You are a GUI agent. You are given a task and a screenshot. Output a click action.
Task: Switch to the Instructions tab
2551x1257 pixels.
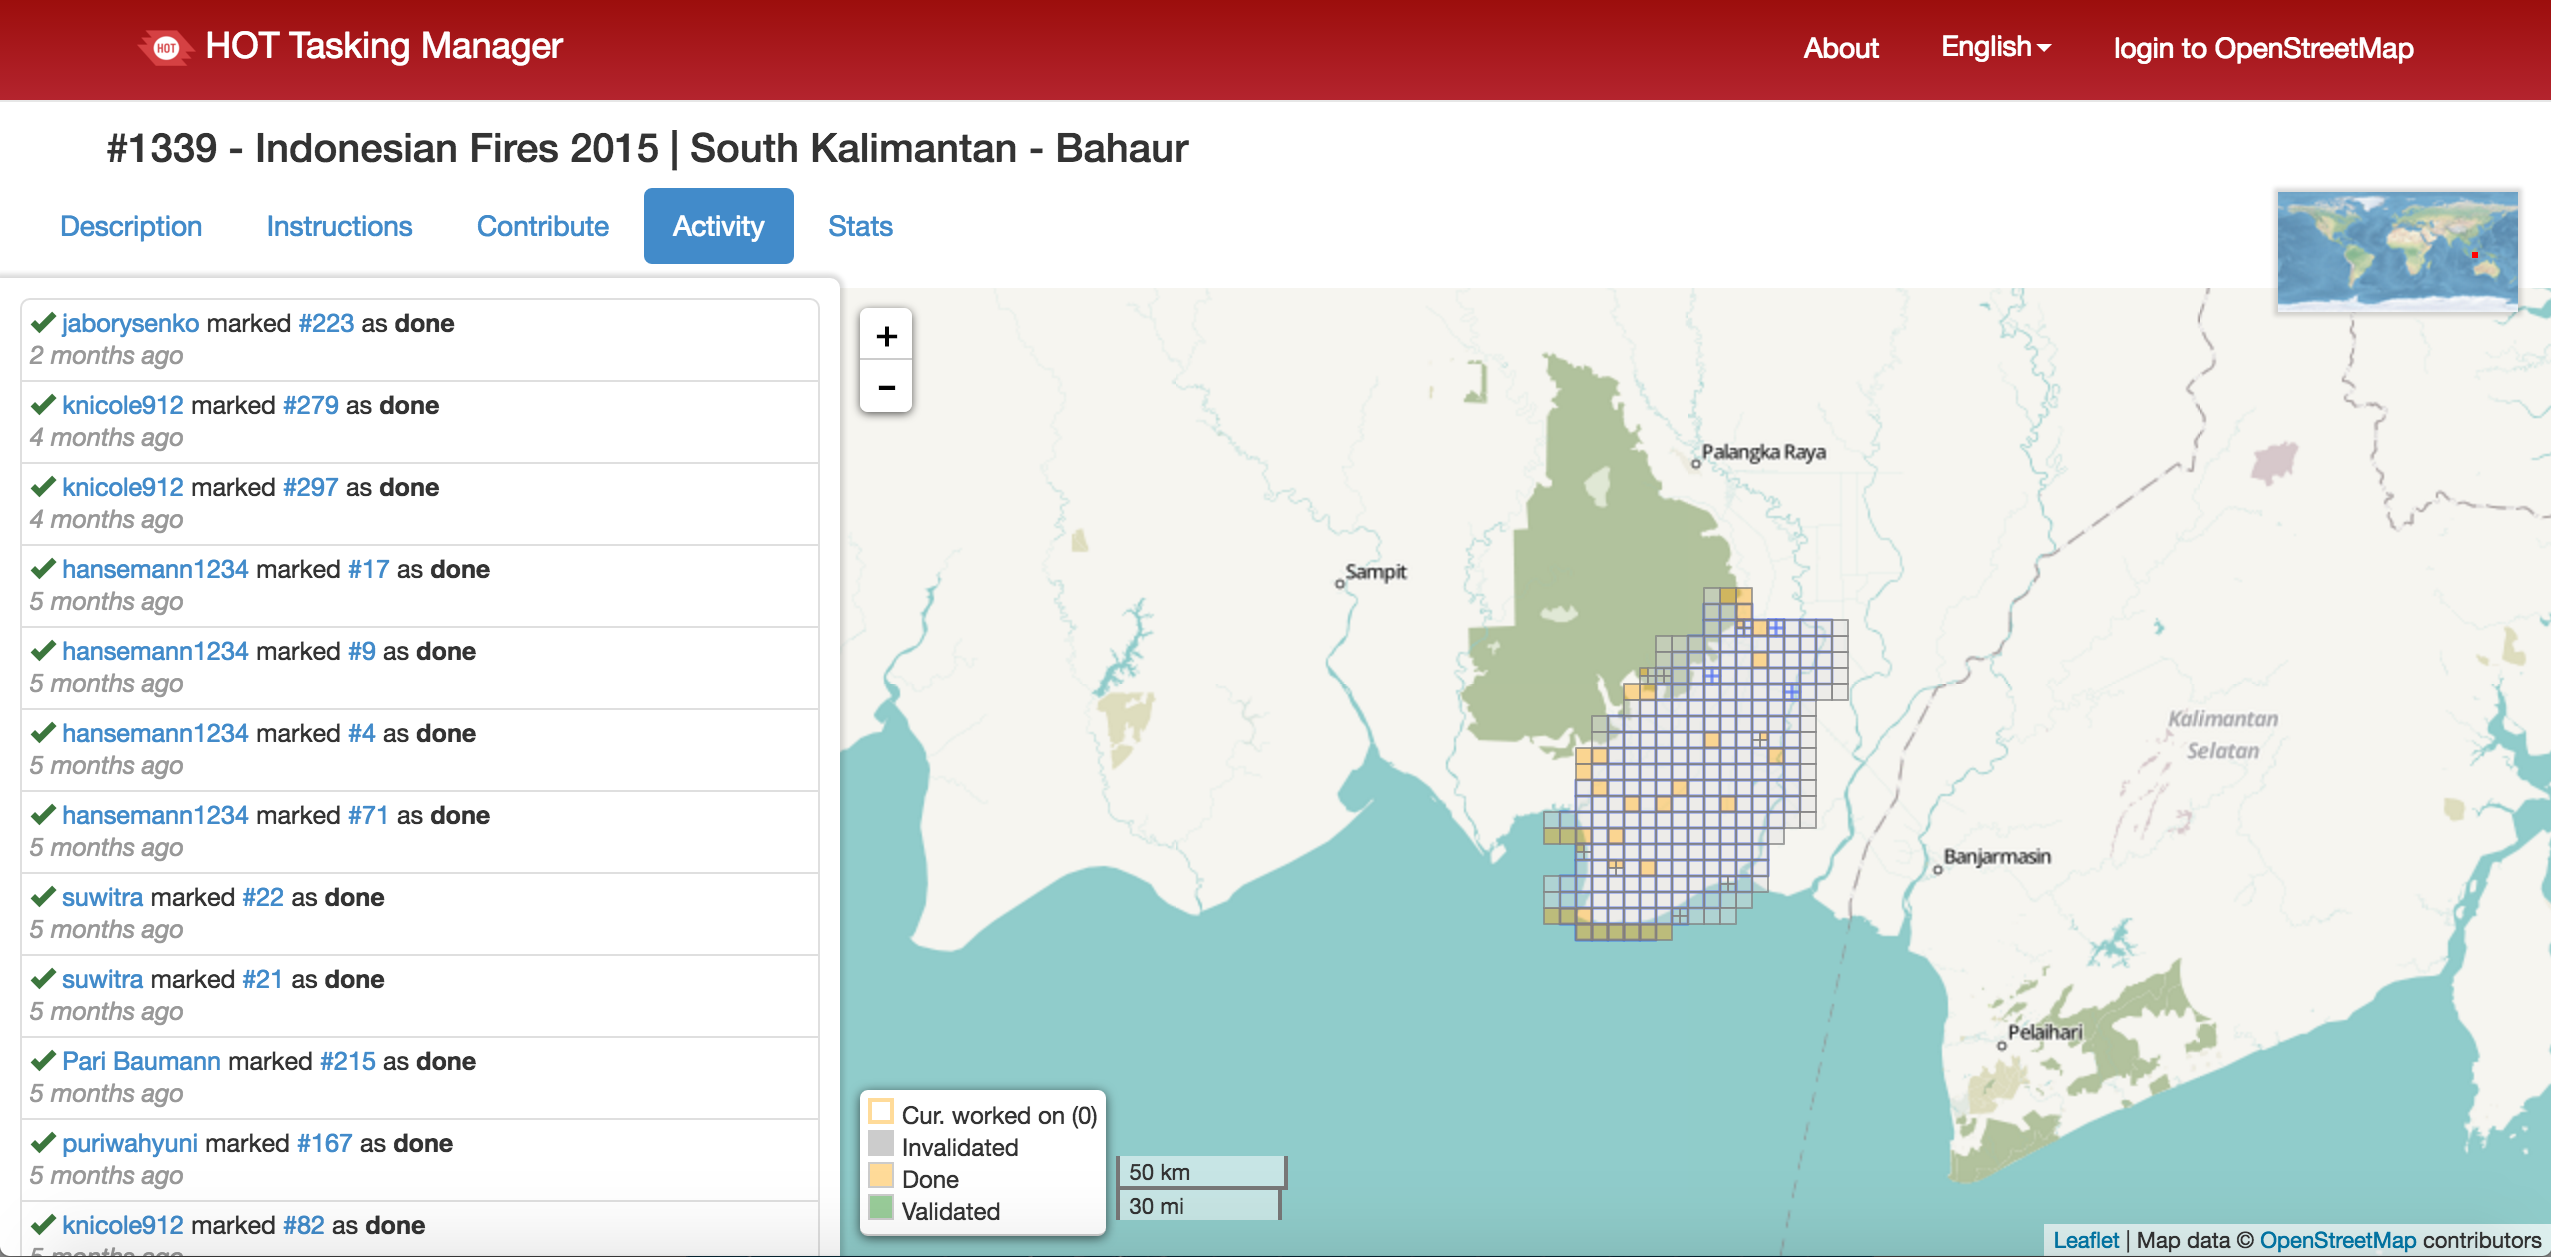tap(339, 226)
